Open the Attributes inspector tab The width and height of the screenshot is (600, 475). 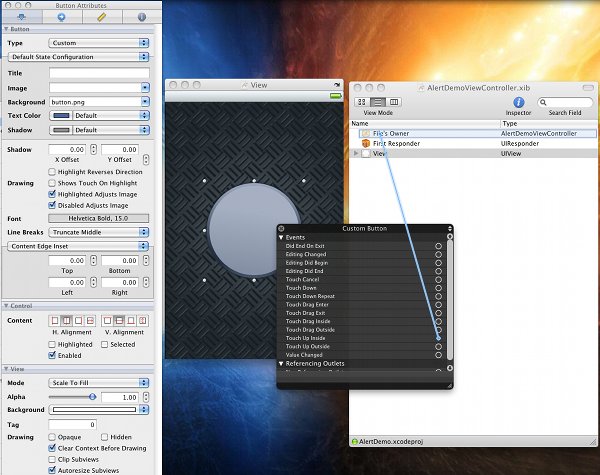point(21,17)
